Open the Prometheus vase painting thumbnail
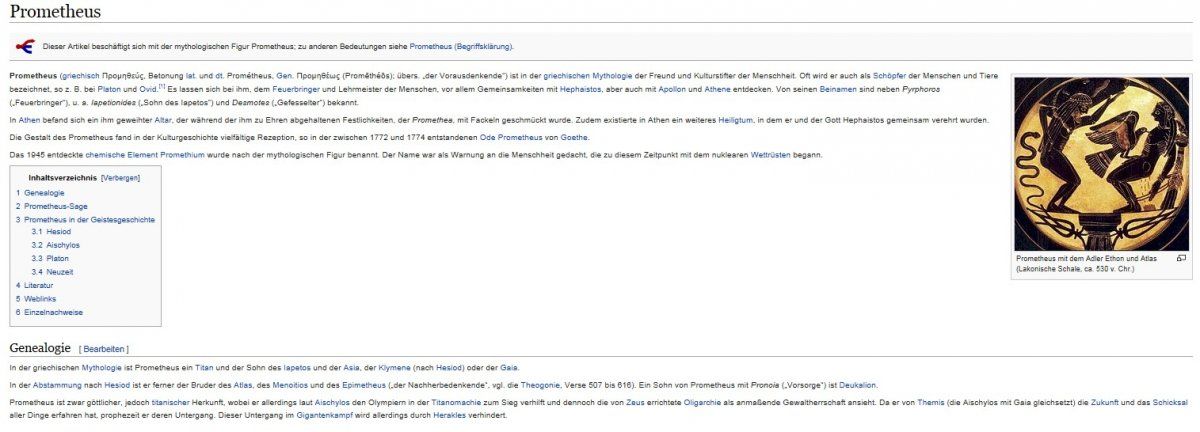 coord(1101,163)
